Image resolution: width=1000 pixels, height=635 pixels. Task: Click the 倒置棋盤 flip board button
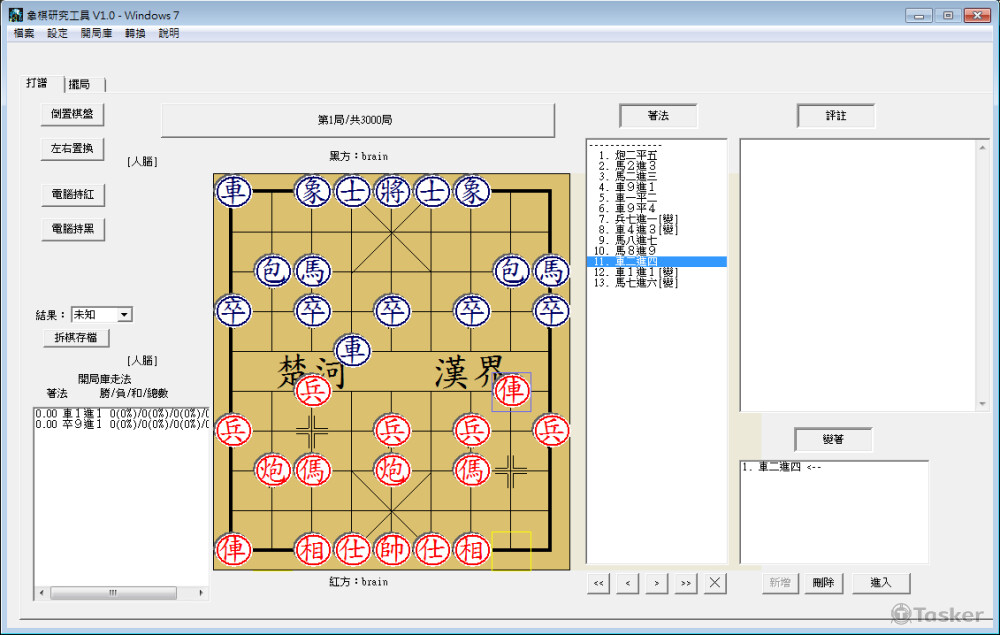tap(71, 114)
